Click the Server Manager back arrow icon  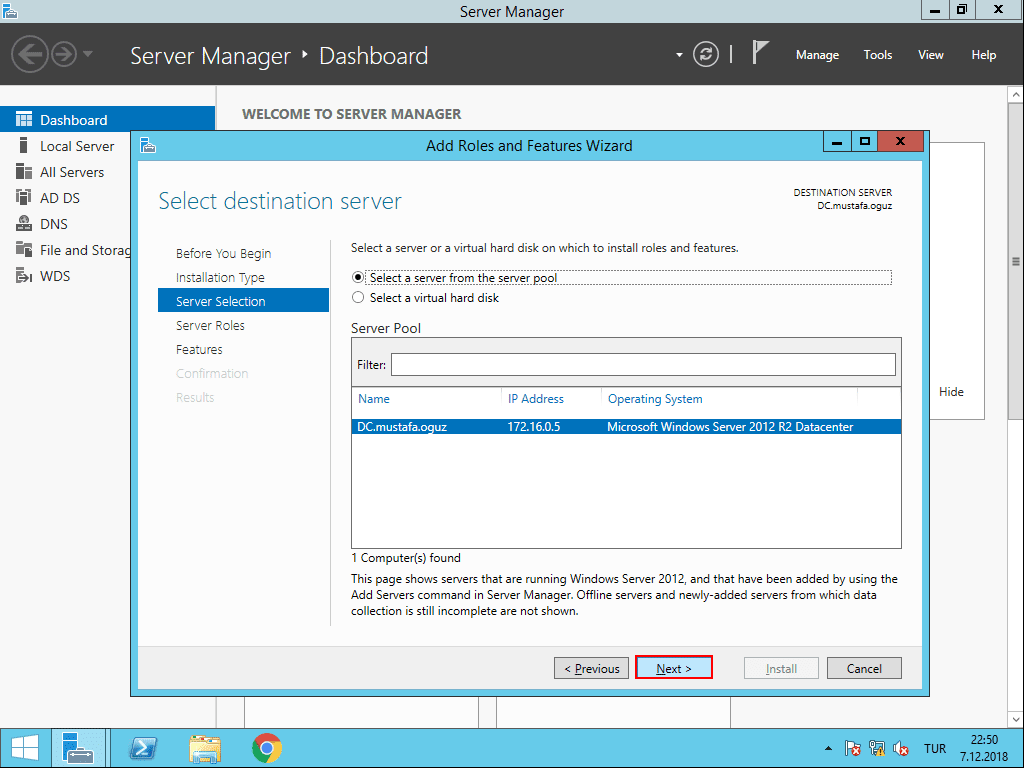[x=30, y=54]
